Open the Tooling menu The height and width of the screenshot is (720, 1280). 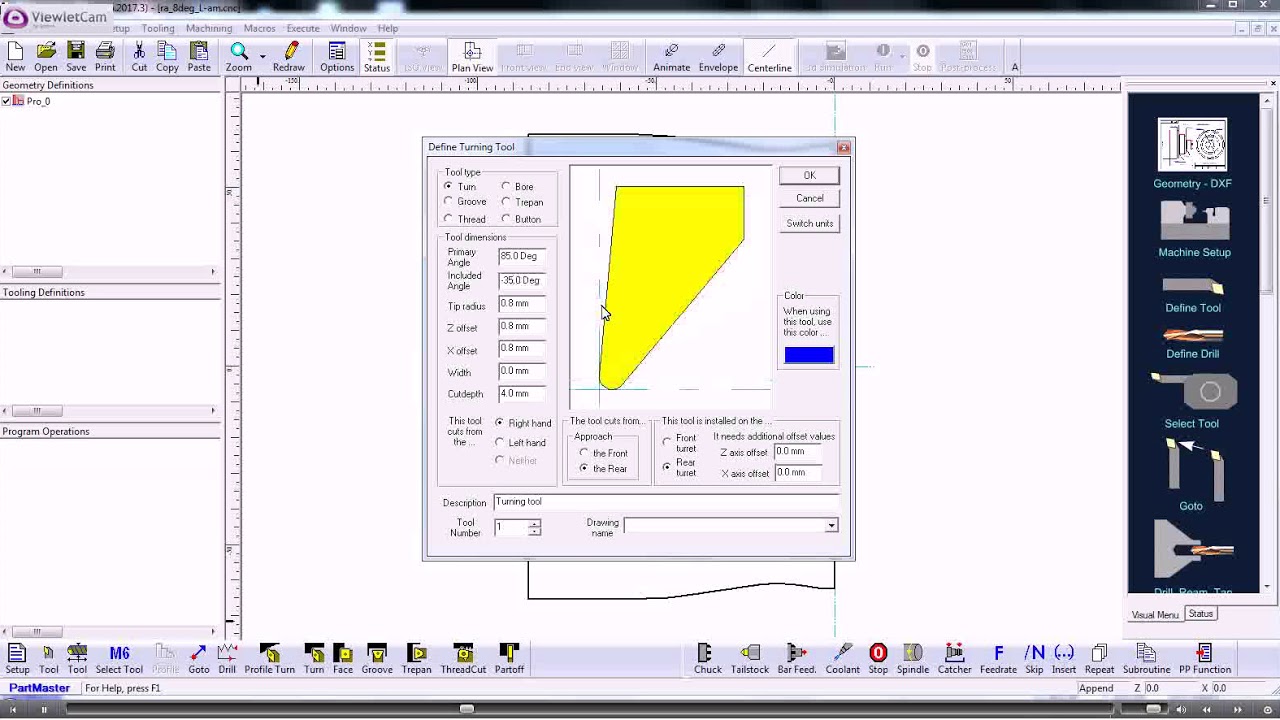pyautogui.click(x=158, y=28)
